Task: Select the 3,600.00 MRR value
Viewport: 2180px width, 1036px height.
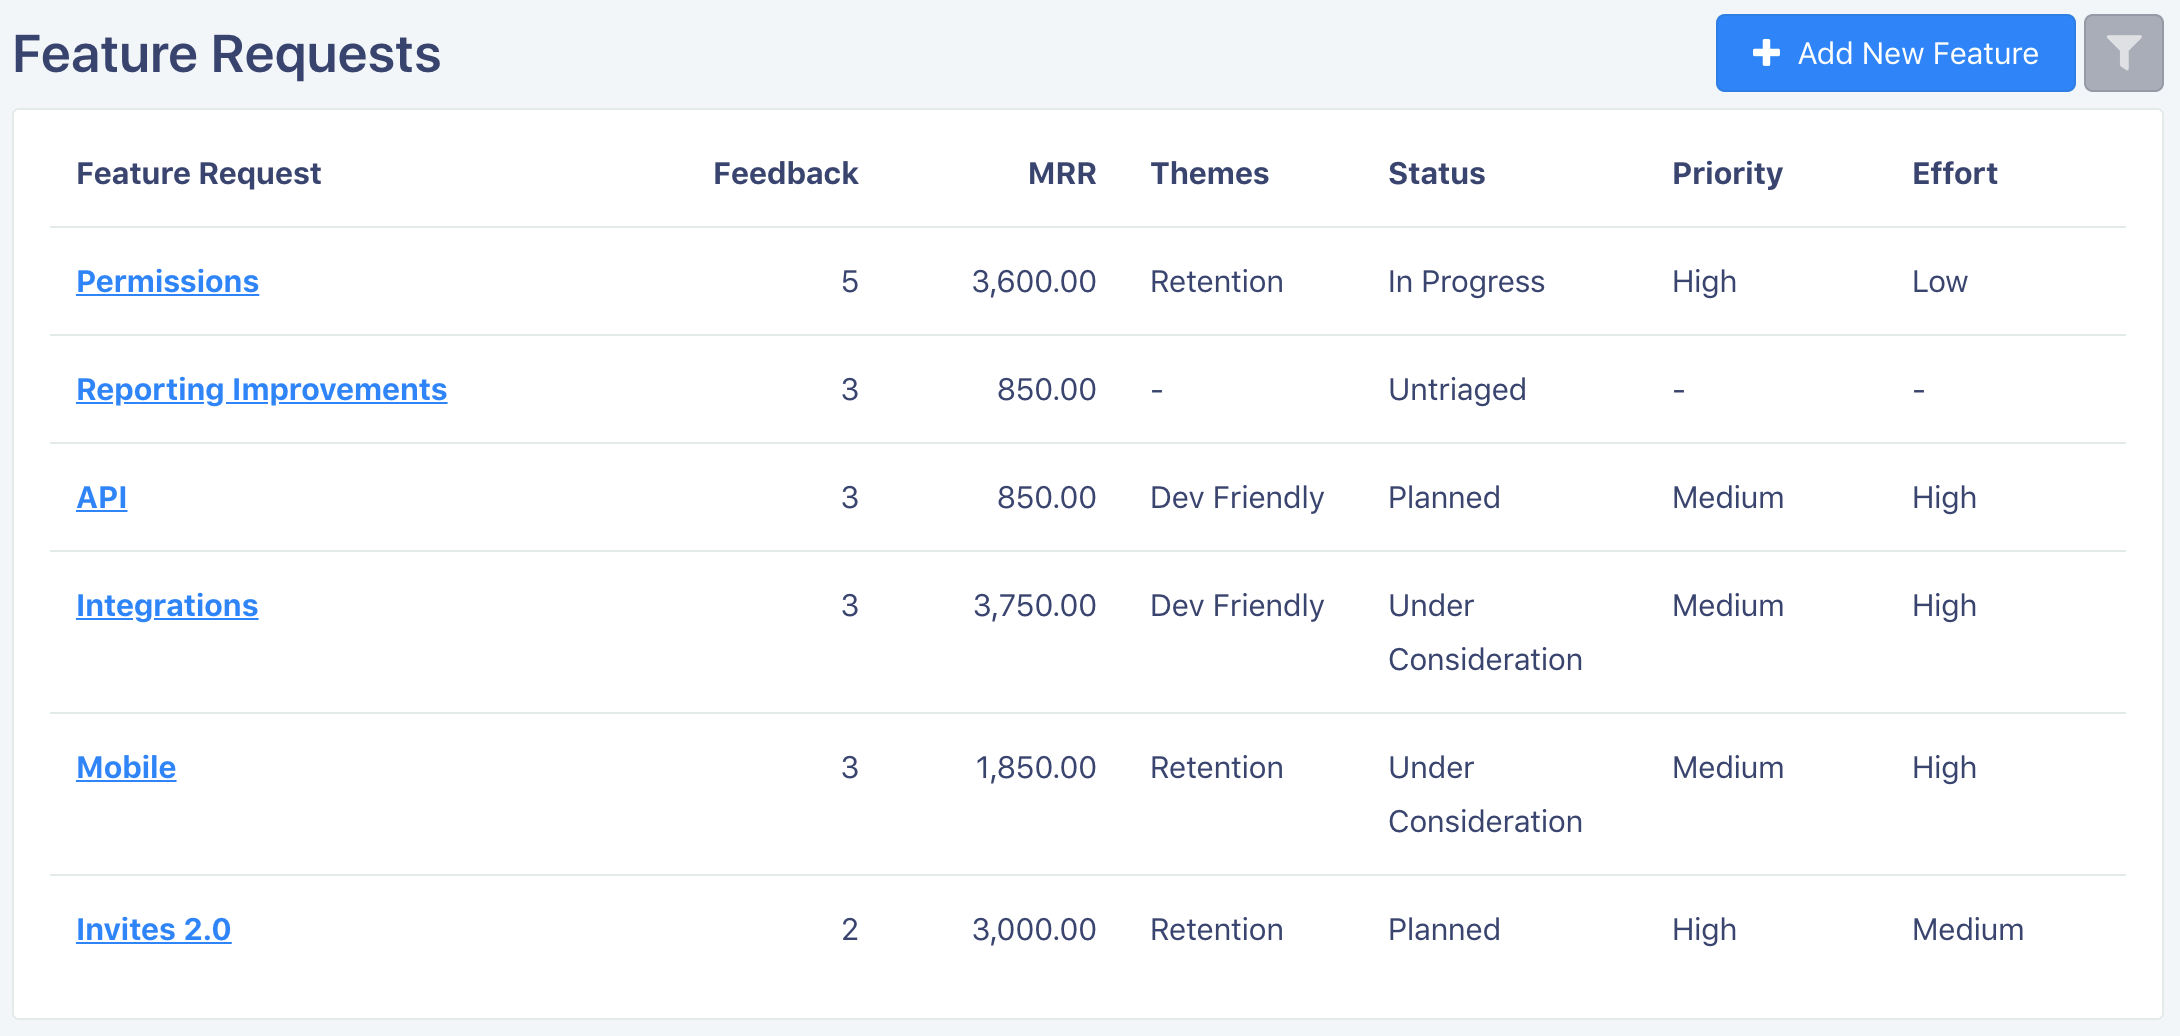Action: point(1034,282)
